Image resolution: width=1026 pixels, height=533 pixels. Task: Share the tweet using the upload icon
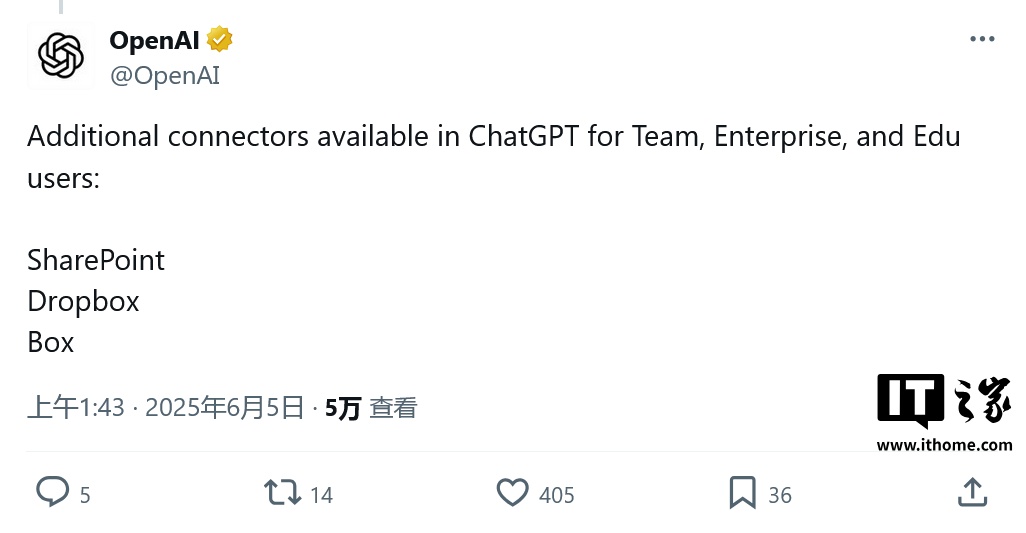(x=972, y=492)
